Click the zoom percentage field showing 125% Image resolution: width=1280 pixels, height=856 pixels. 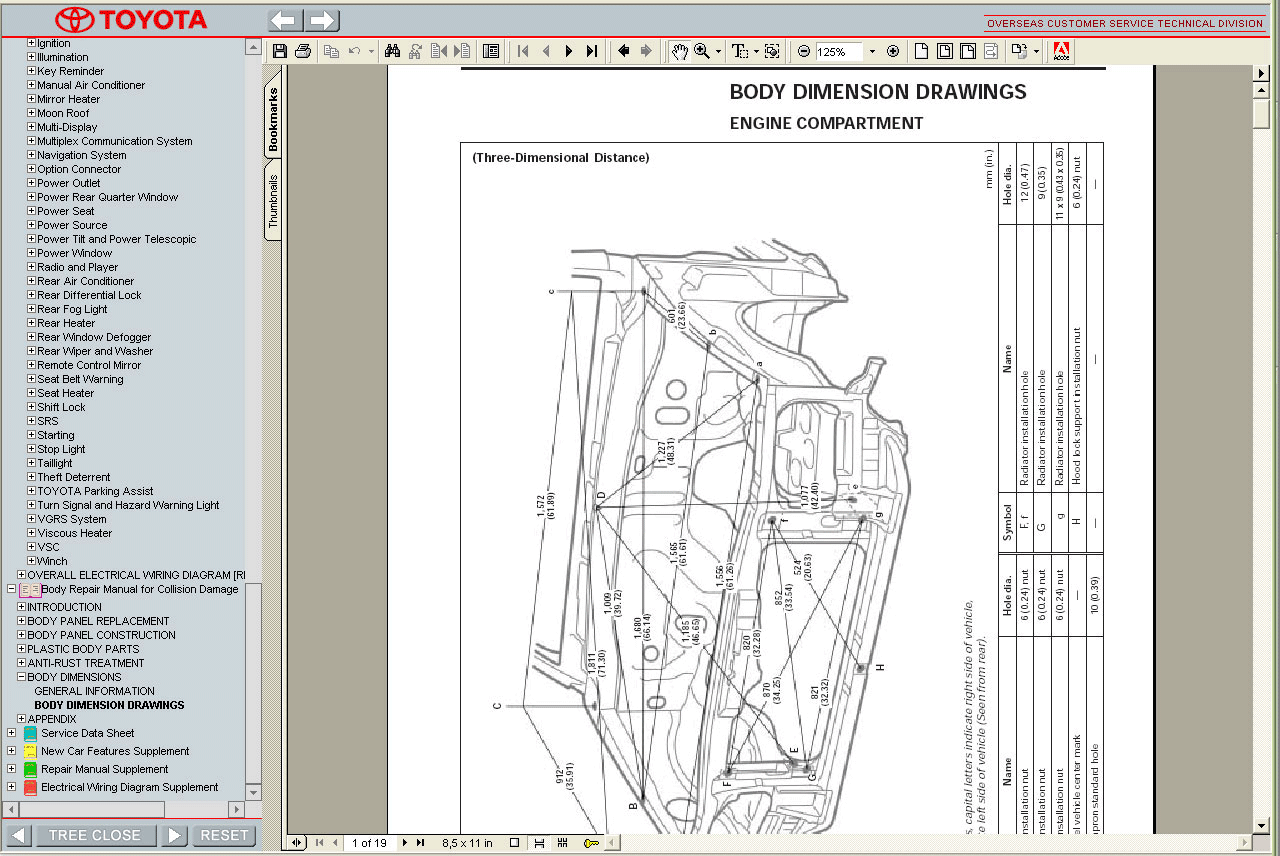(x=839, y=51)
